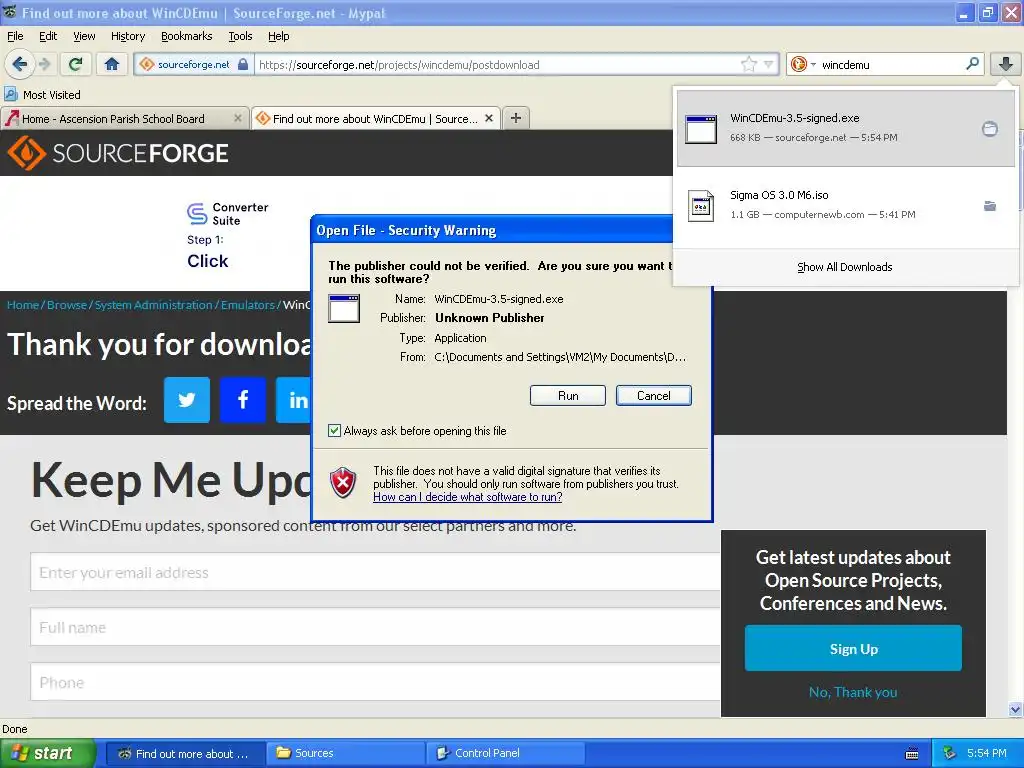The width and height of the screenshot is (1024, 768).
Task: Open the Most Visited bookmarks folder
Action: point(43,95)
